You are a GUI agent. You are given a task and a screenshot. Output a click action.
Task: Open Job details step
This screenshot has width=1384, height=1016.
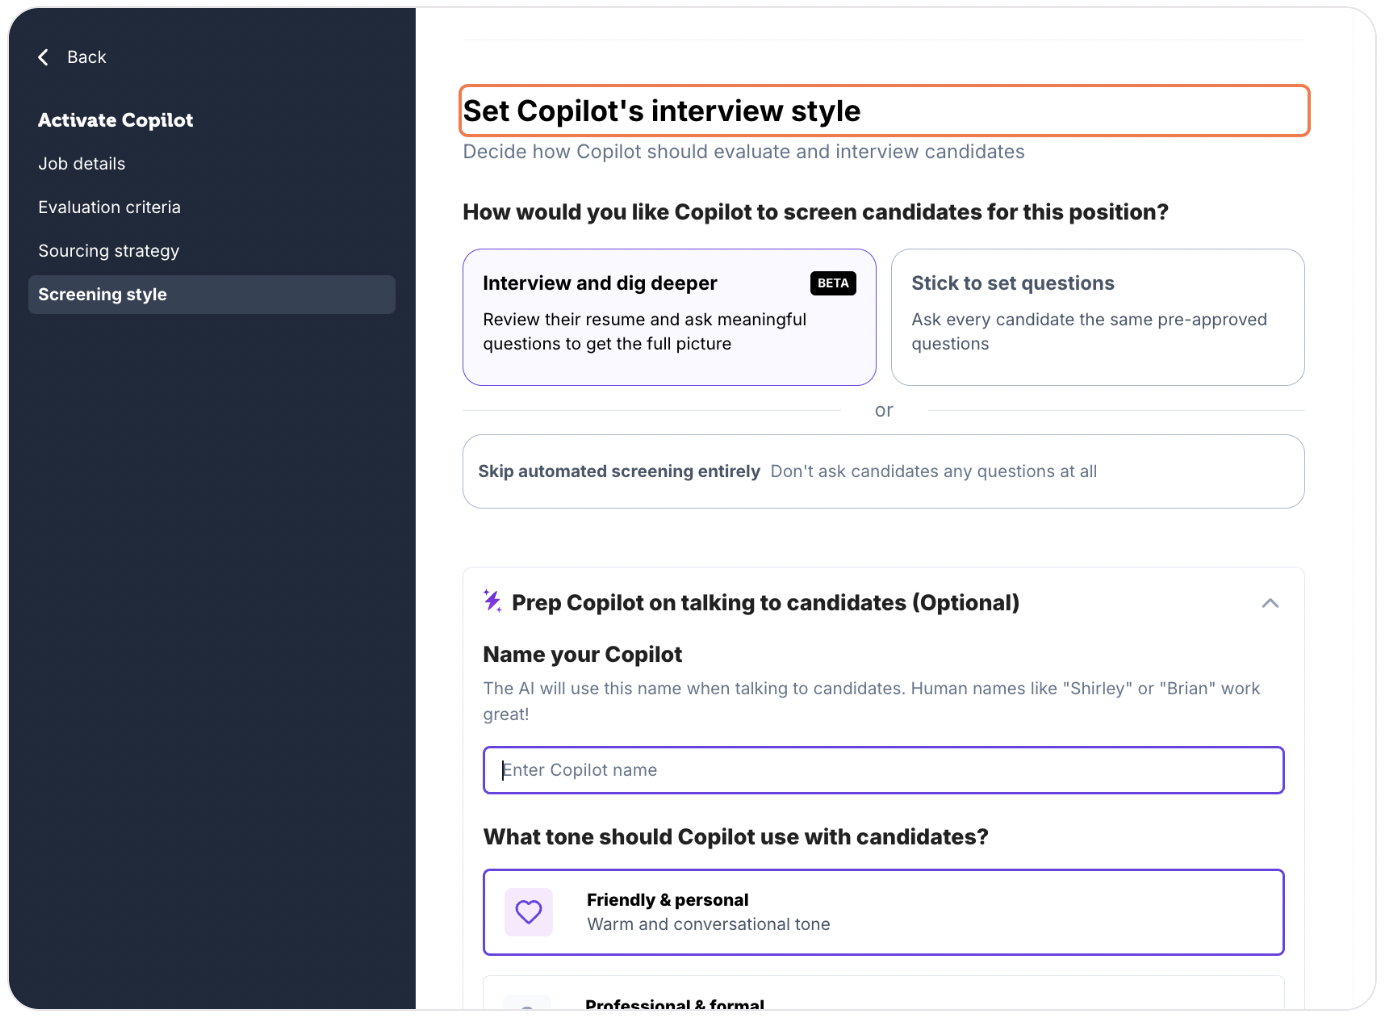(82, 164)
